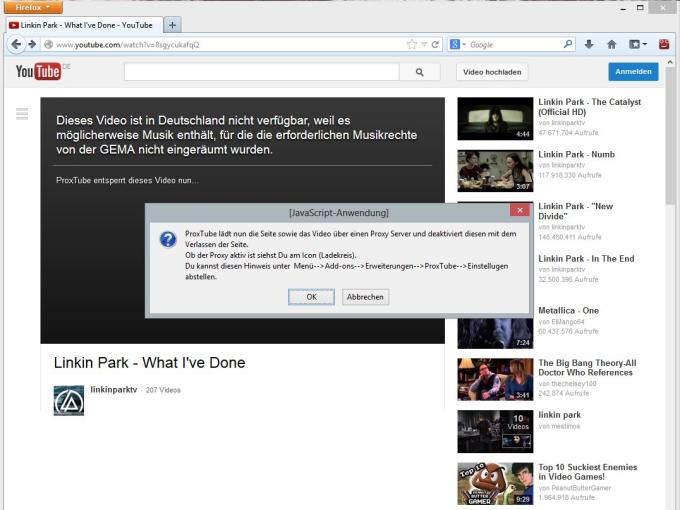The image size is (680, 510).
Task: Click the Linkin Park - What I've Done heading
Action: click(x=150, y=363)
